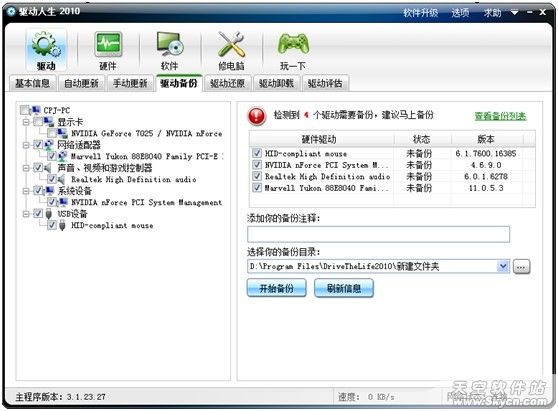Uncheck Realtek High Definition audio in tree
The height and width of the screenshot is (411, 558).
52,179
